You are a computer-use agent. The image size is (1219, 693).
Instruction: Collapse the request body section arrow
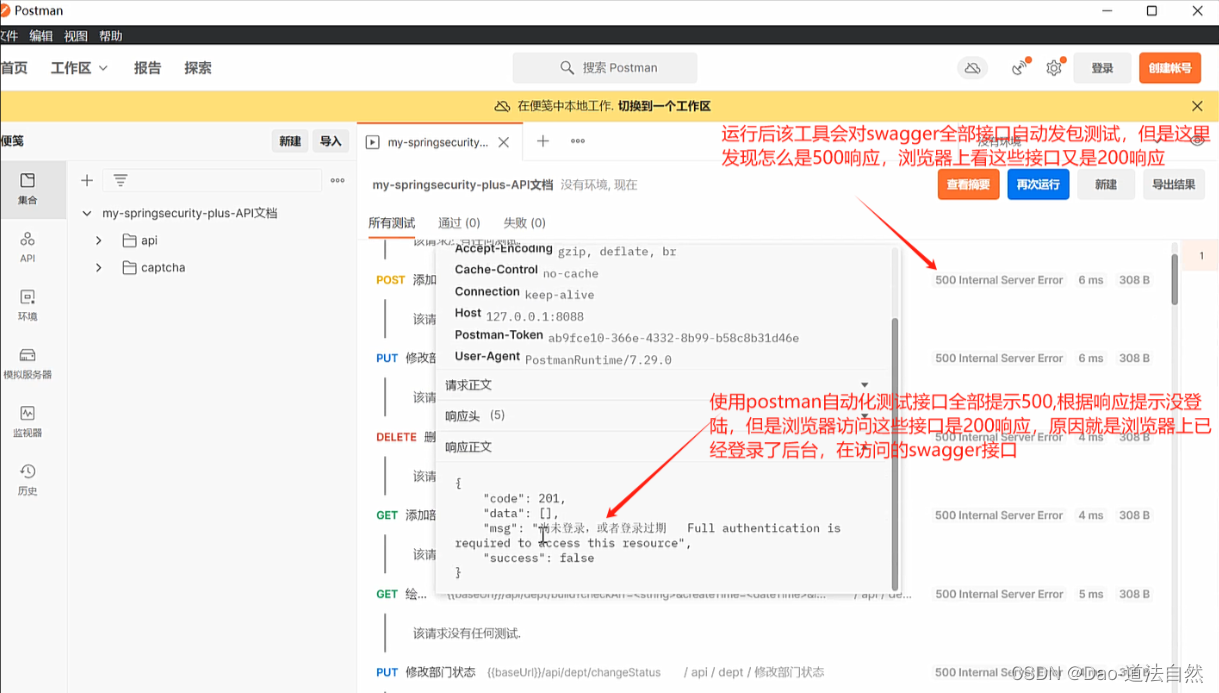coord(865,385)
